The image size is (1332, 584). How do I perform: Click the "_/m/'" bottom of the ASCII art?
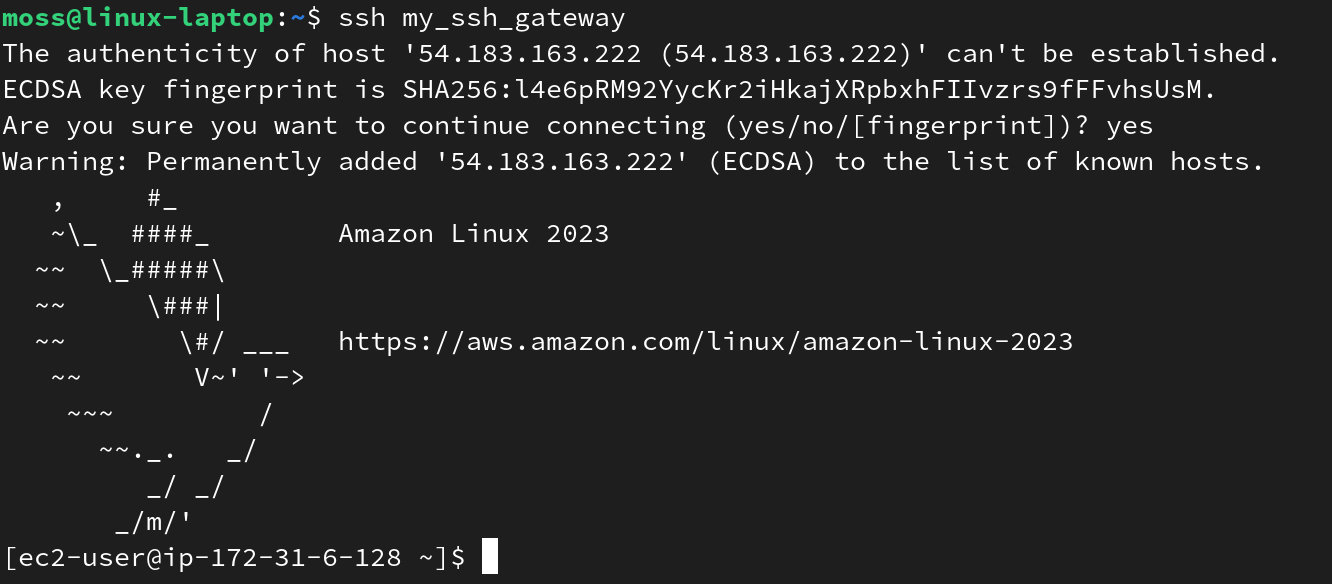click(153, 522)
